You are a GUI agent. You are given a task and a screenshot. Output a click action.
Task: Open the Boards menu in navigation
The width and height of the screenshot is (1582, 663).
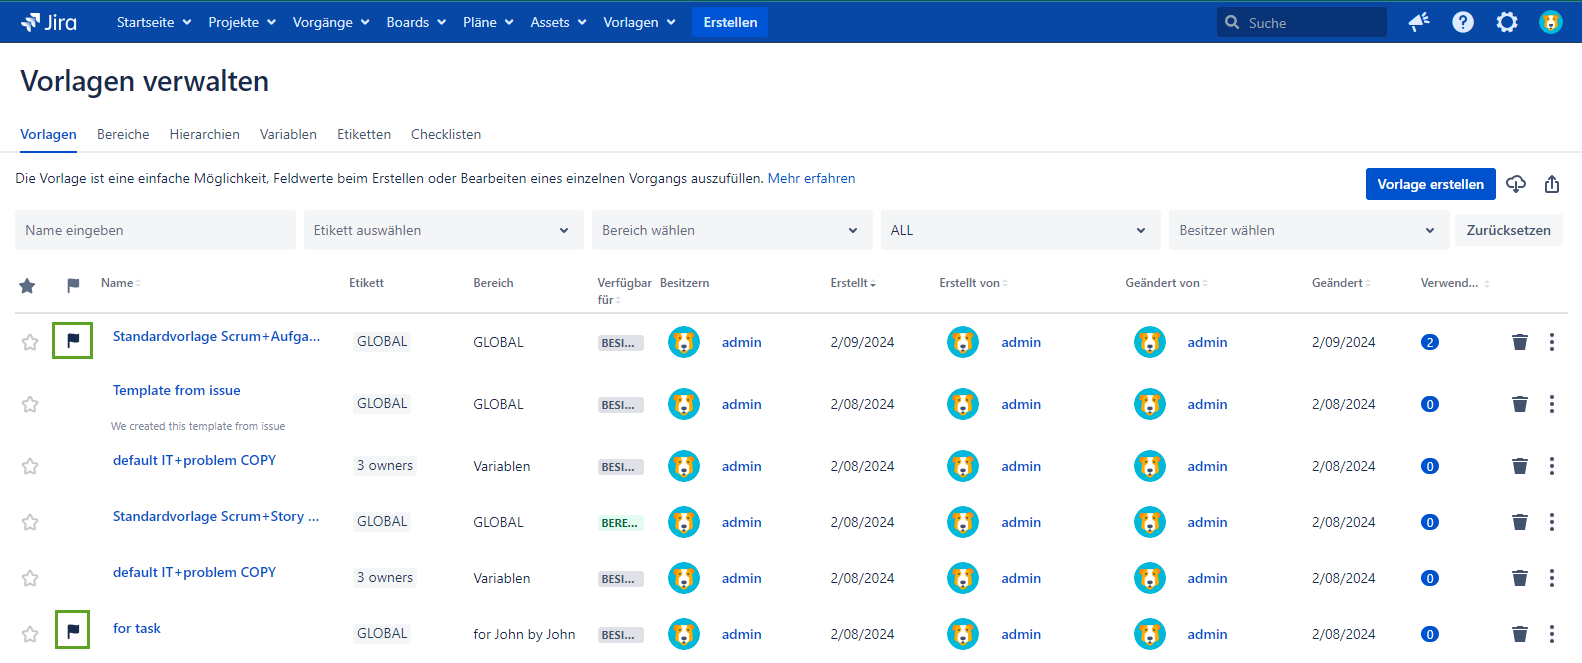point(415,22)
